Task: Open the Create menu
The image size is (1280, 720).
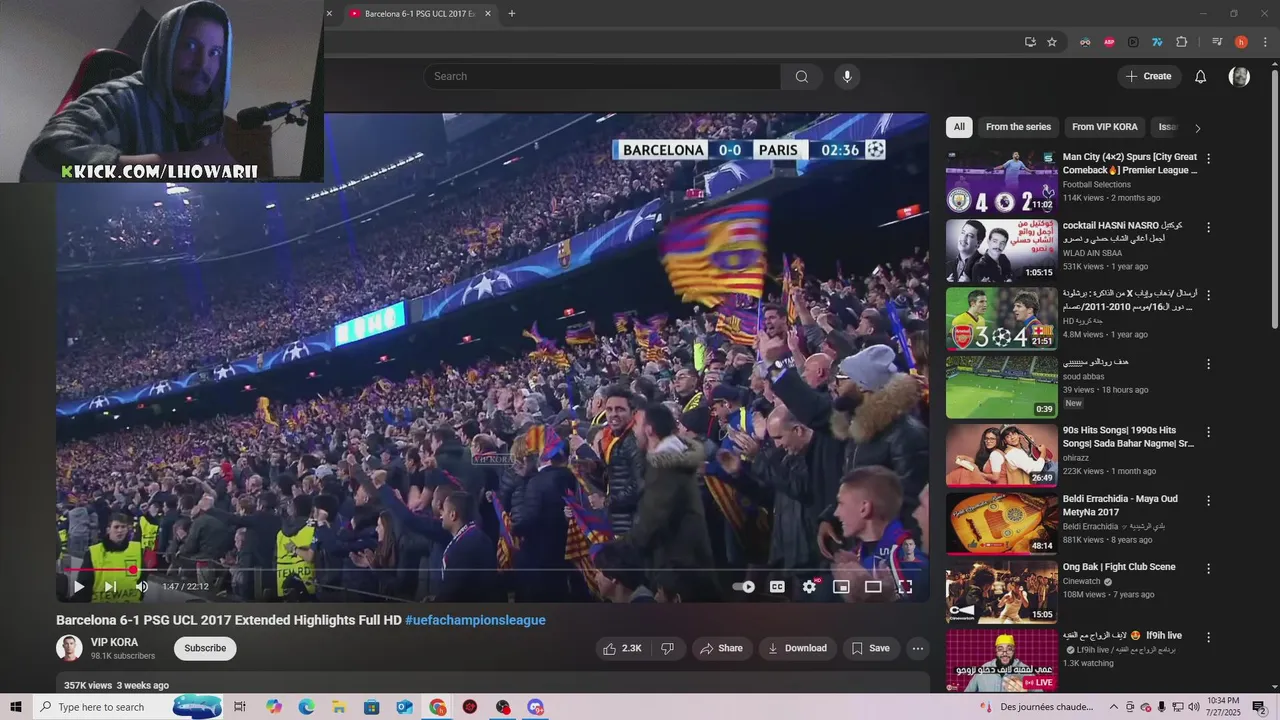Action: point(1148,76)
